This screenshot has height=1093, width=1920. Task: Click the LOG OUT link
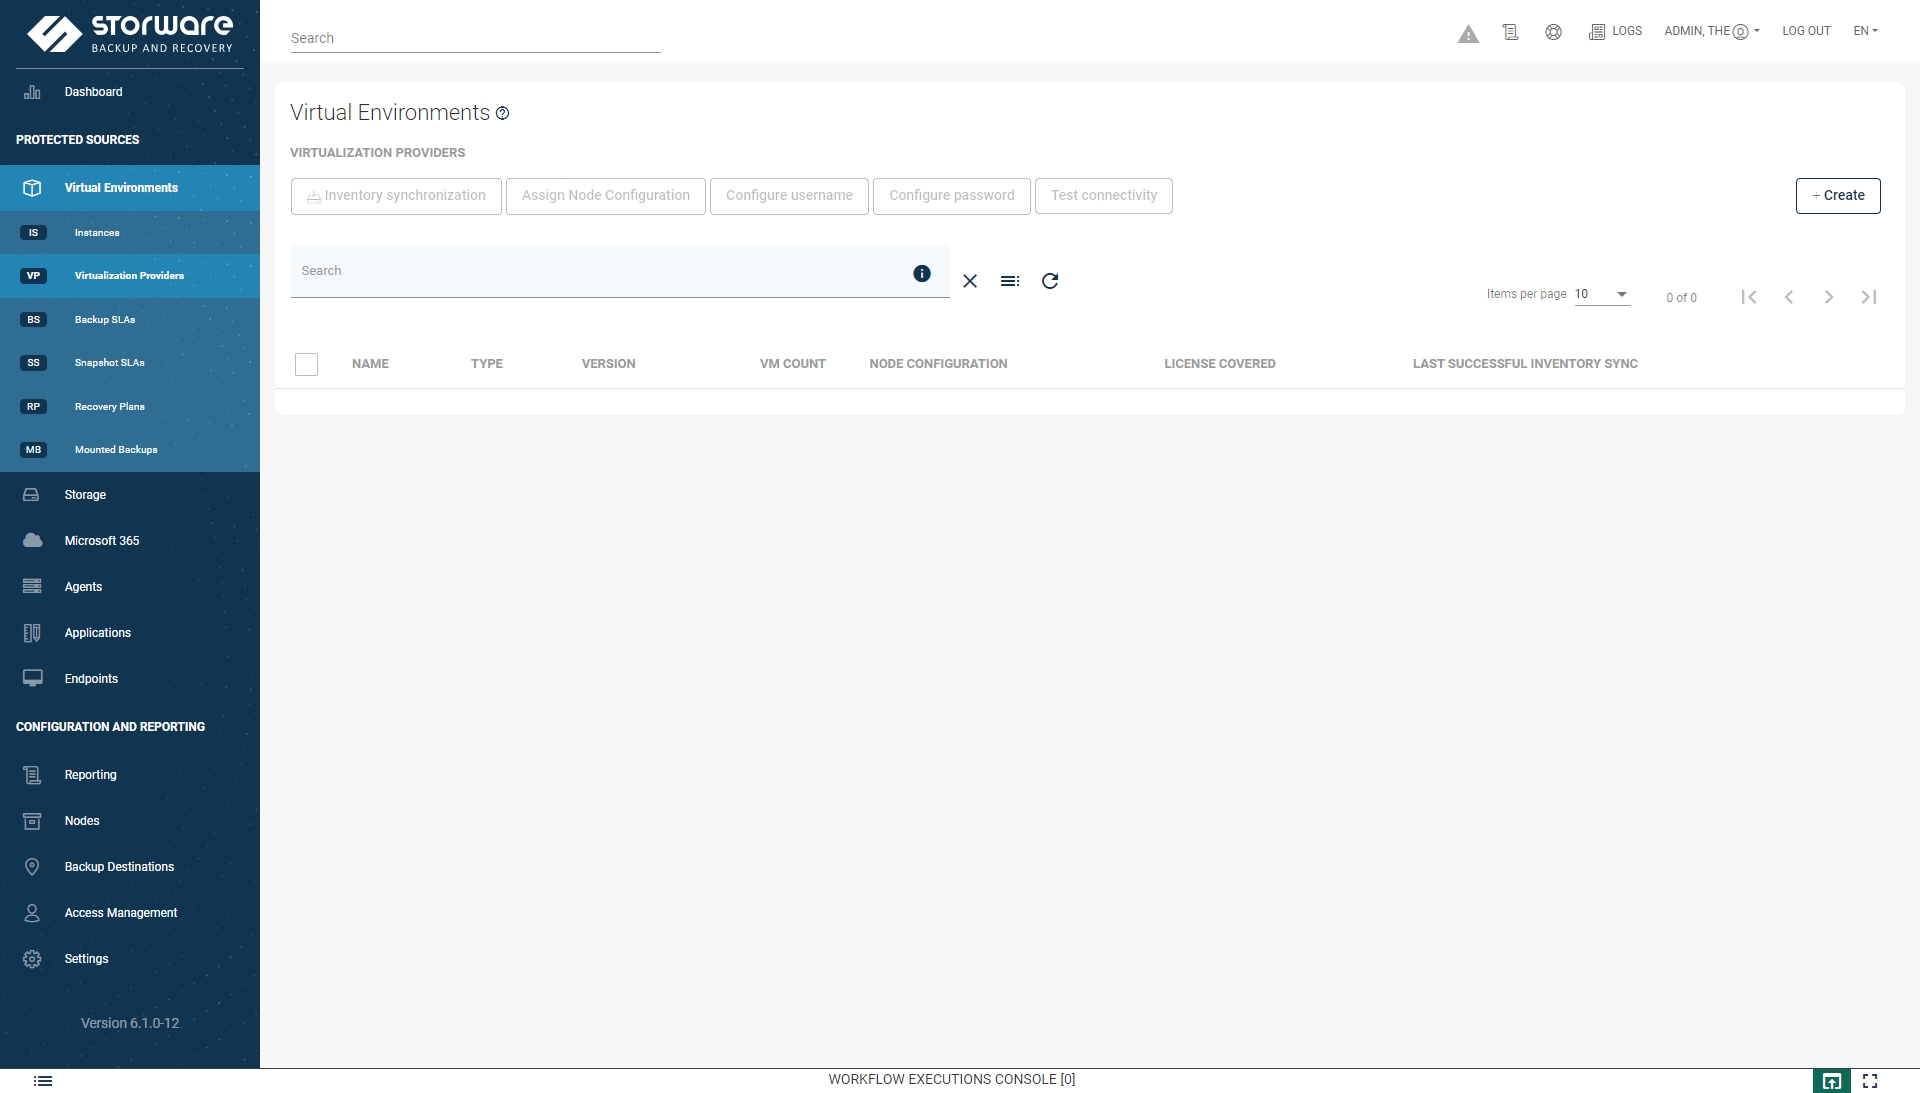pyautogui.click(x=1806, y=31)
